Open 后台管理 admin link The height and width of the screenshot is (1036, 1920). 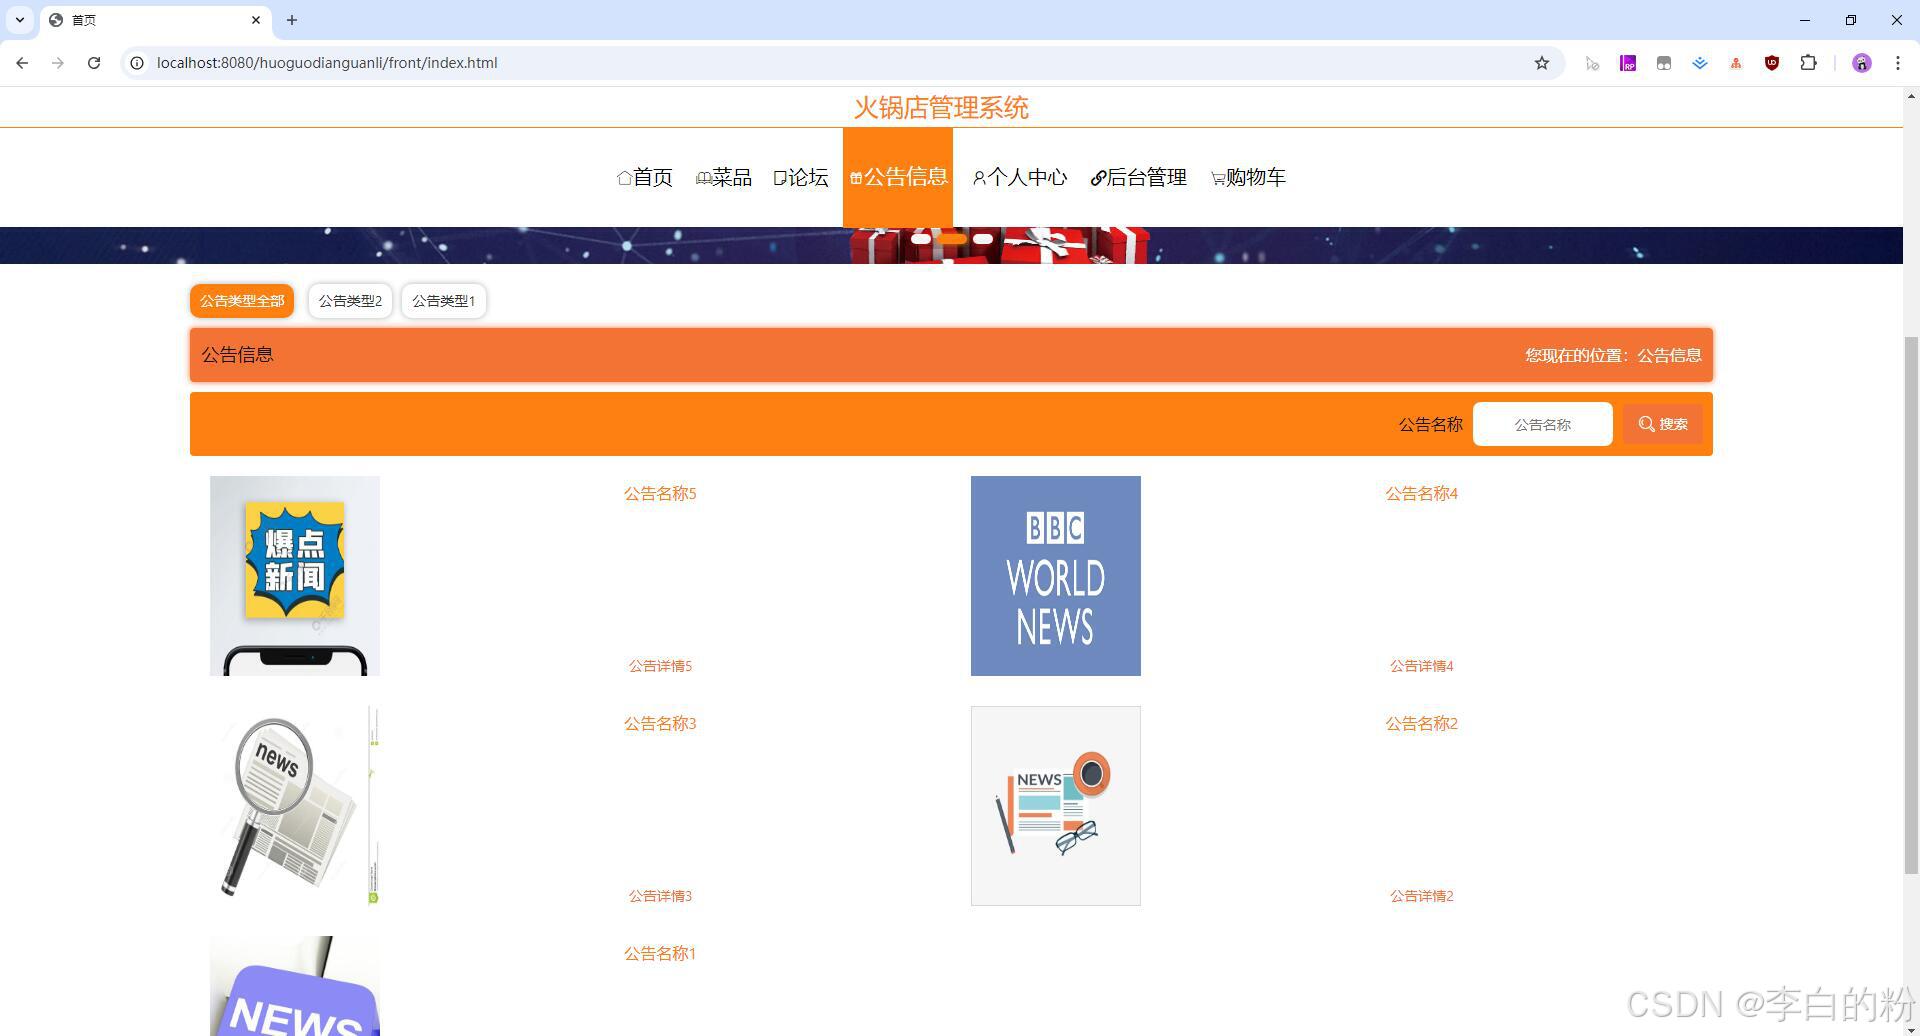(x=1138, y=177)
